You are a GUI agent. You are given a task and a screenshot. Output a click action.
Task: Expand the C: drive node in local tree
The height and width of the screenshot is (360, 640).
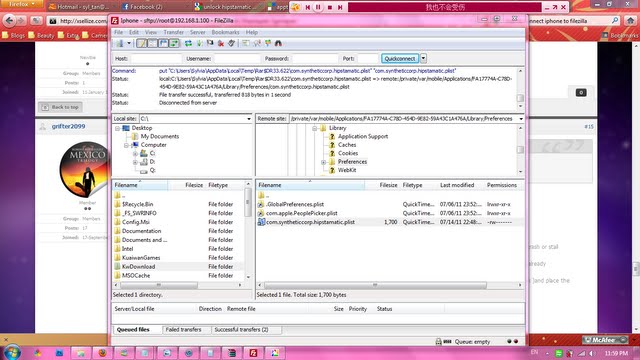pos(135,153)
